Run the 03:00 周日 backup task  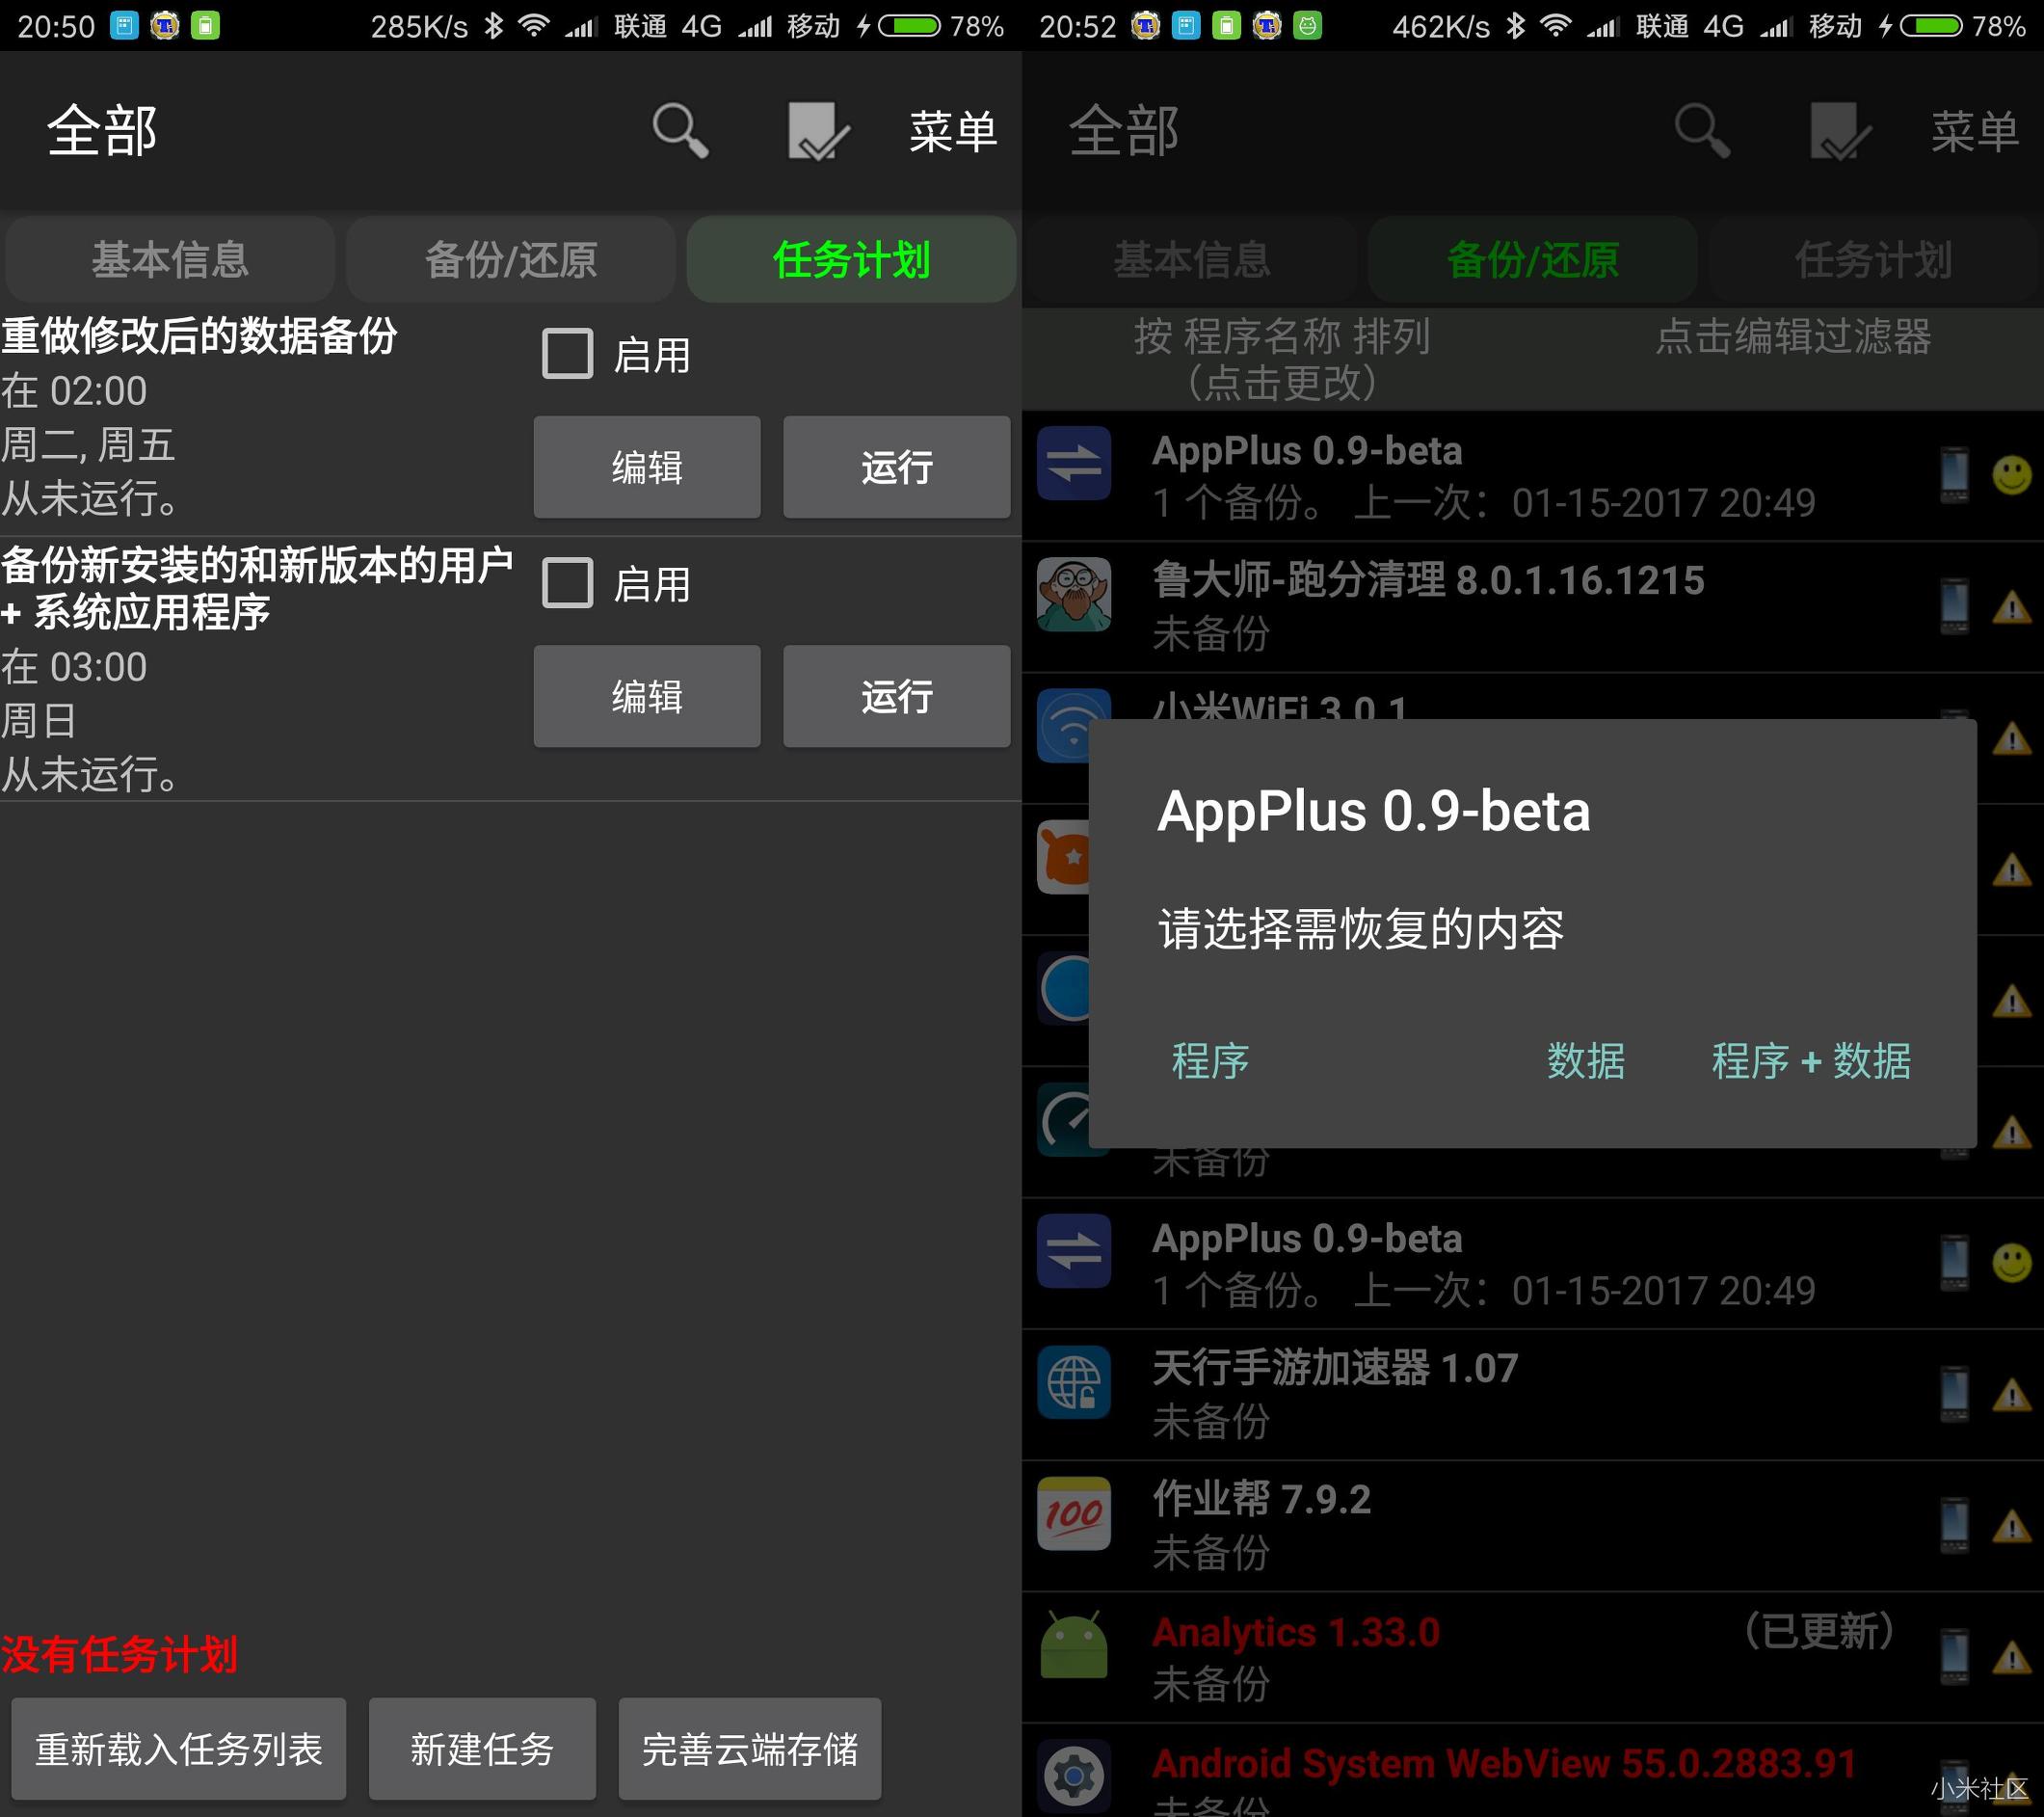point(897,696)
